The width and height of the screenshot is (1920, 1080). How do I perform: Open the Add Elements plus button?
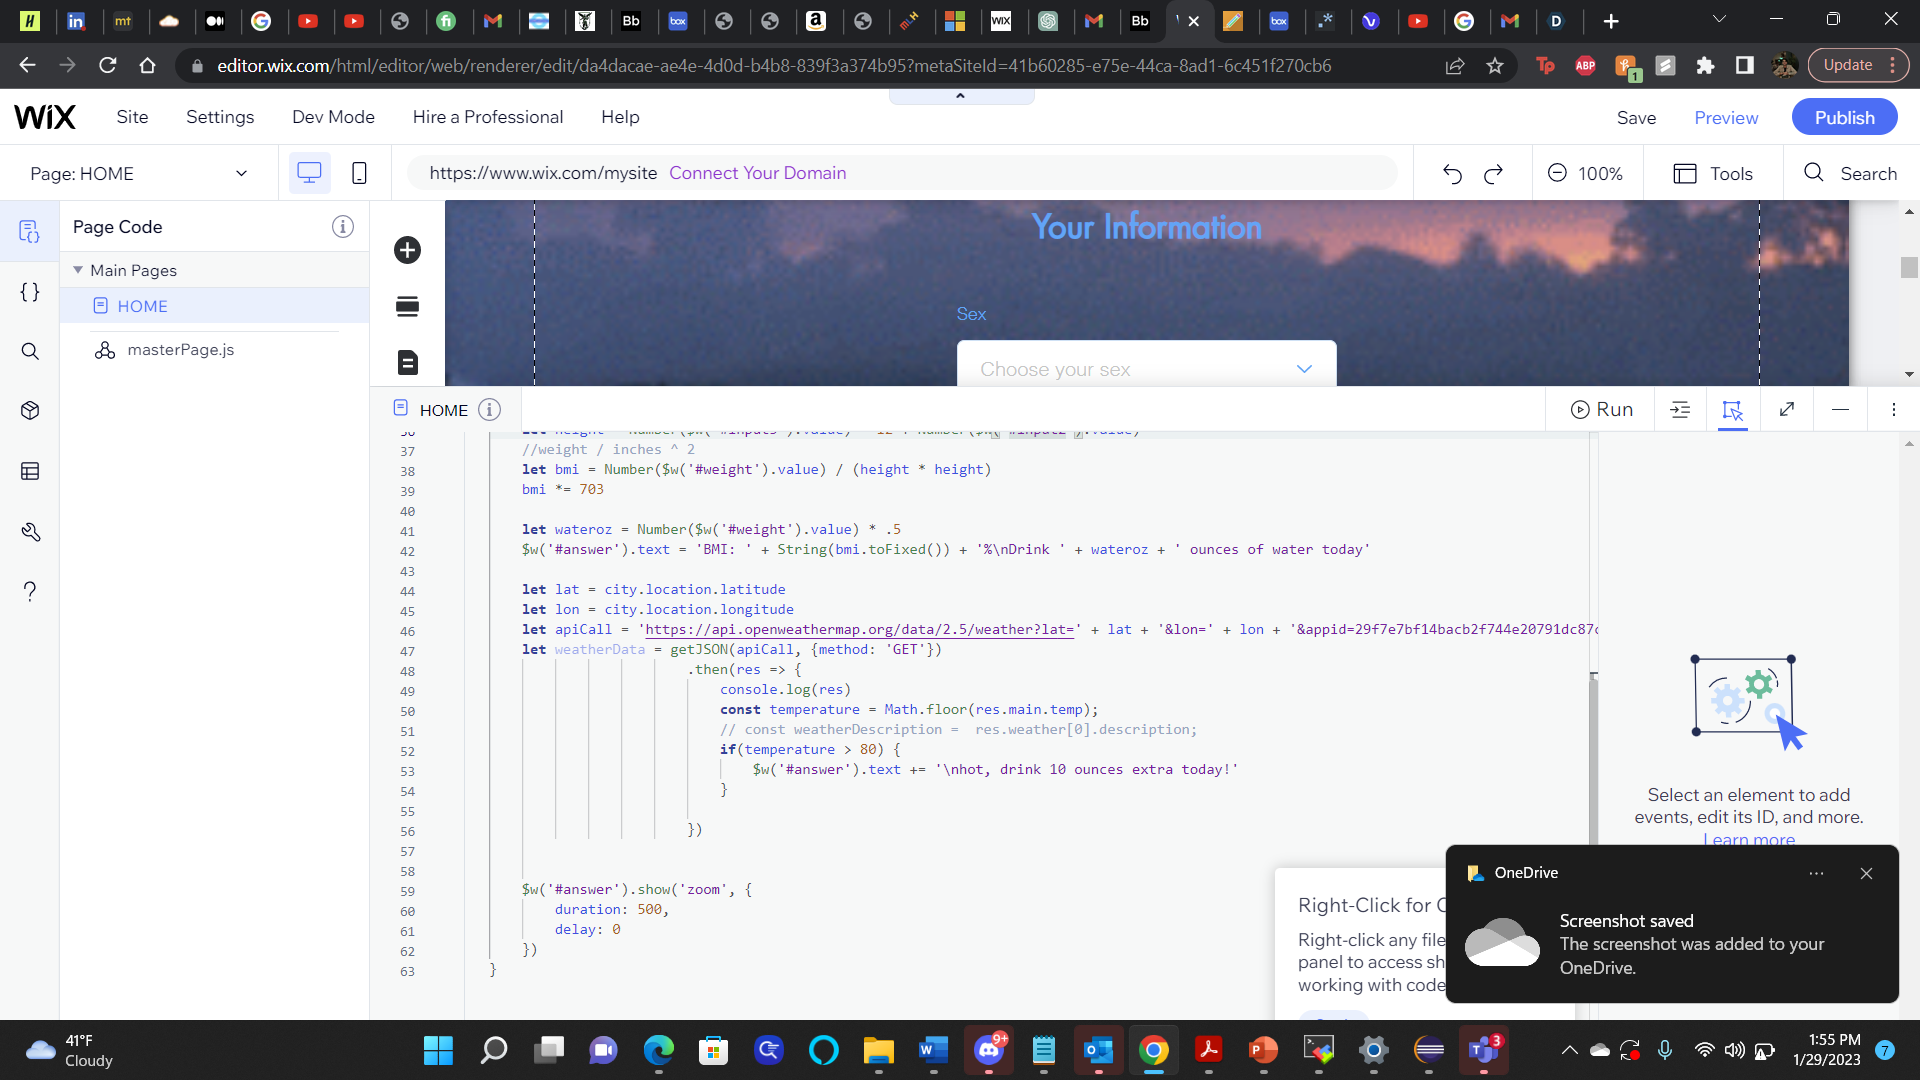point(407,250)
